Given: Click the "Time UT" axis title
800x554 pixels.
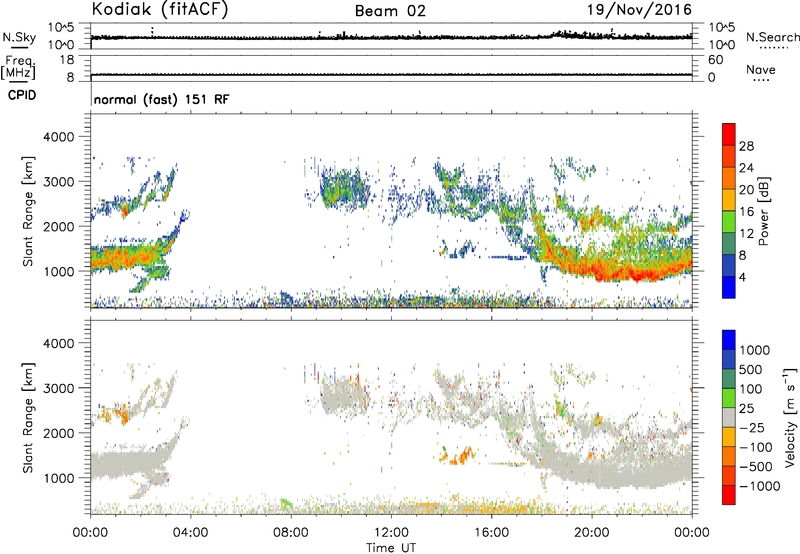Looking at the screenshot, I should (391, 548).
